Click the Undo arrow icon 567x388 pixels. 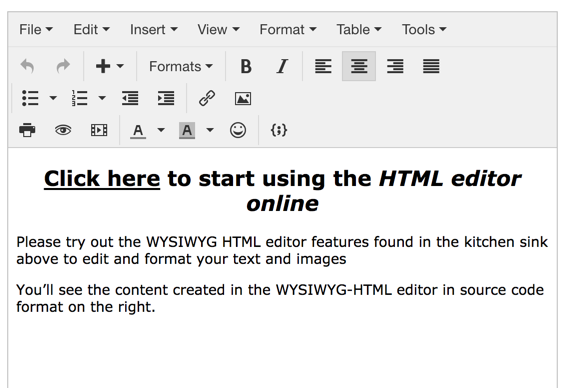click(27, 66)
